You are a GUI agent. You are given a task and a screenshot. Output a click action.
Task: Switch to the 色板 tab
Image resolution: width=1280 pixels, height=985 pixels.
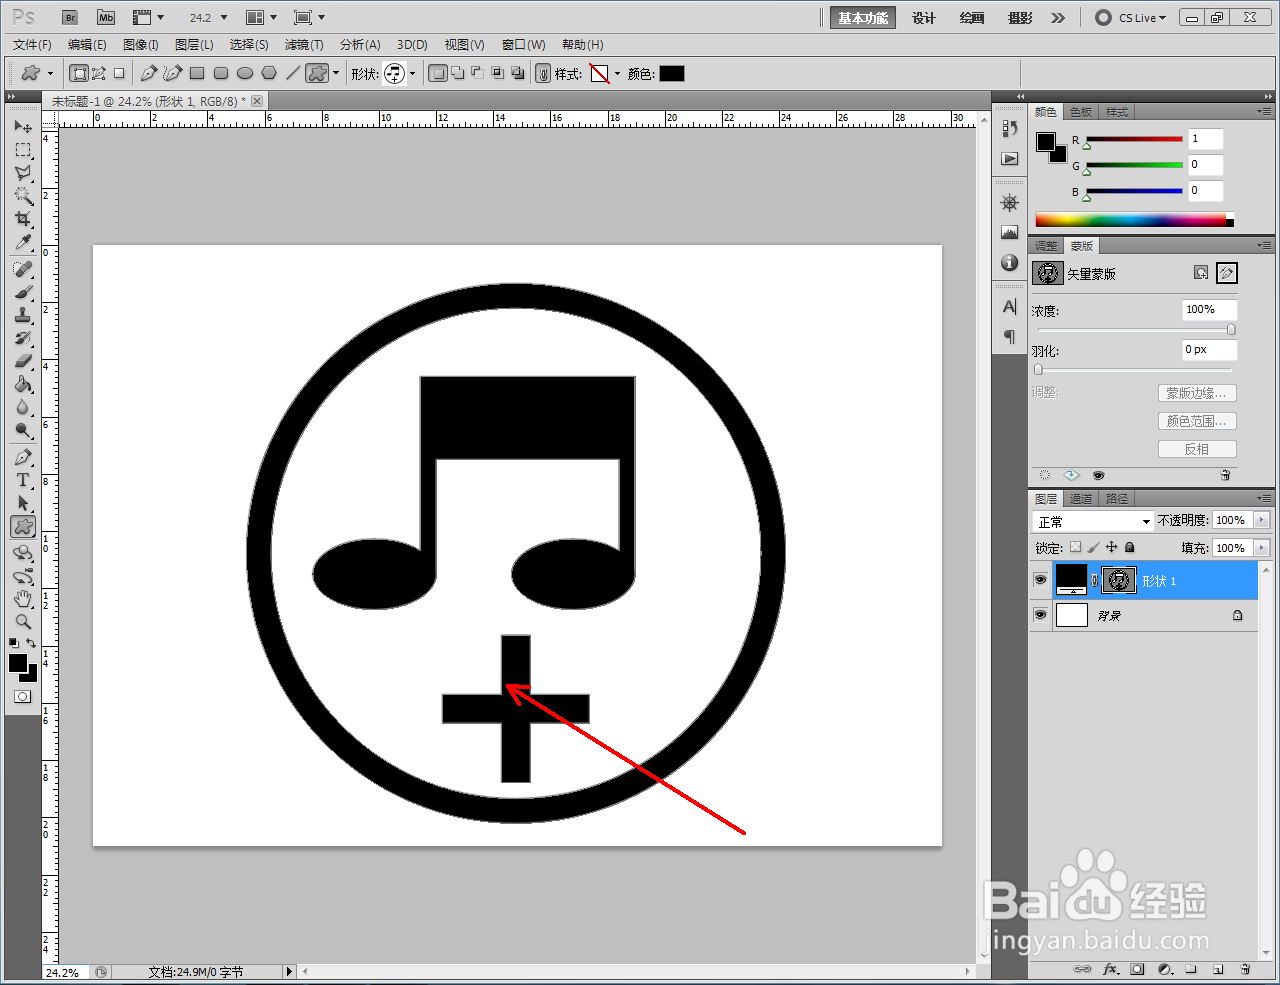[x=1081, y=112]
